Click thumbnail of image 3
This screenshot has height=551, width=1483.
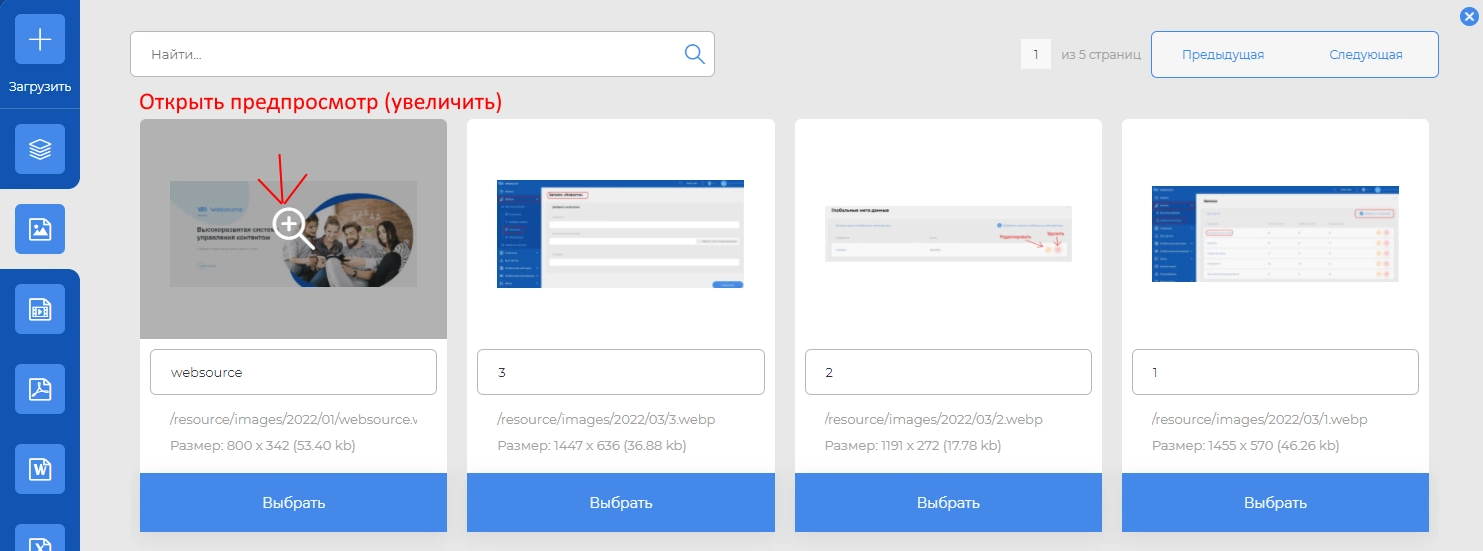pos(620,234)
